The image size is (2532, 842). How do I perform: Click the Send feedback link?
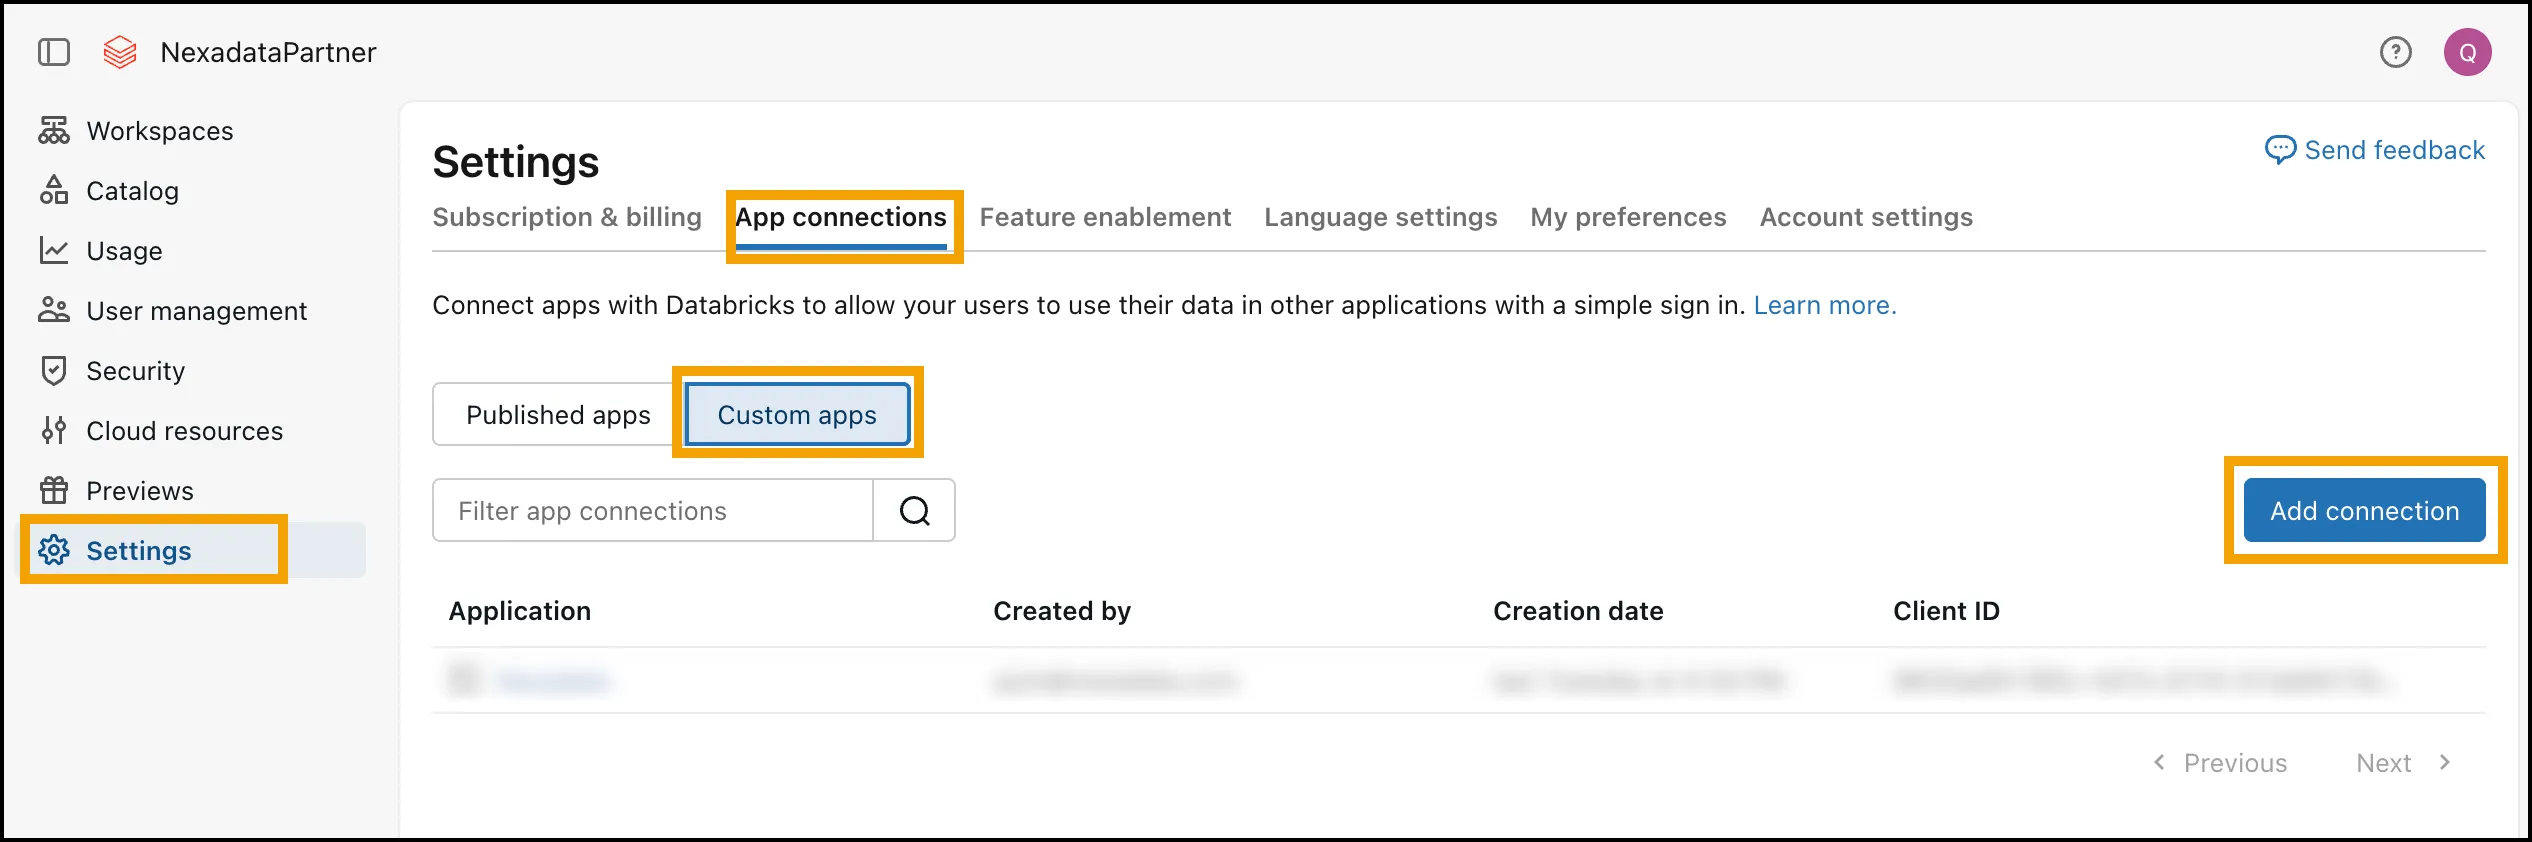[2394, 150]
